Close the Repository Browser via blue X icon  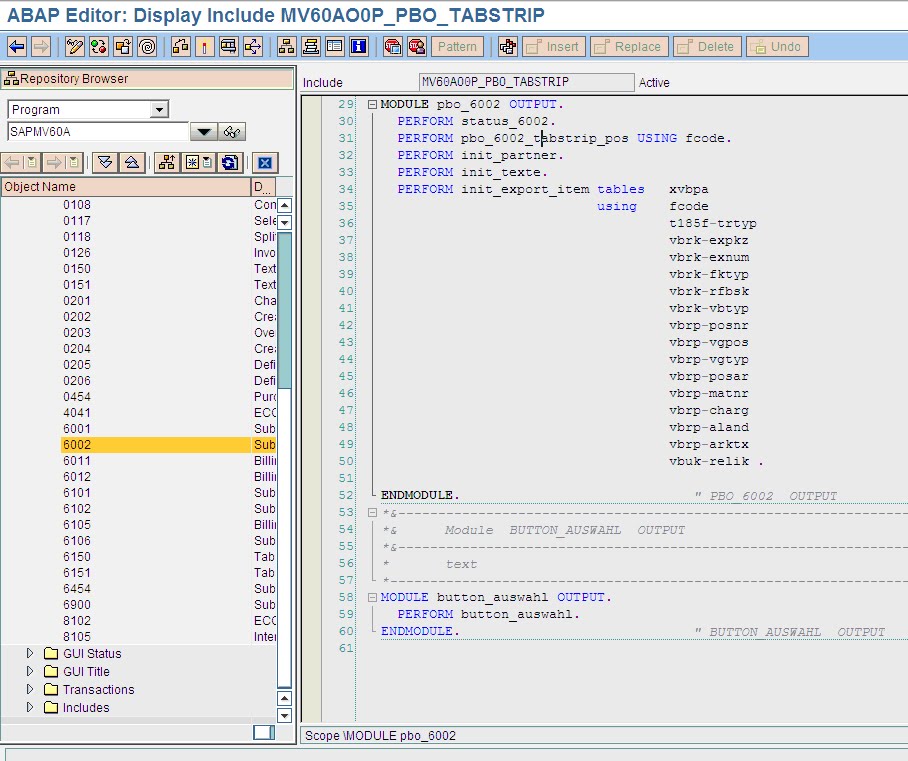tap(266, 162)
